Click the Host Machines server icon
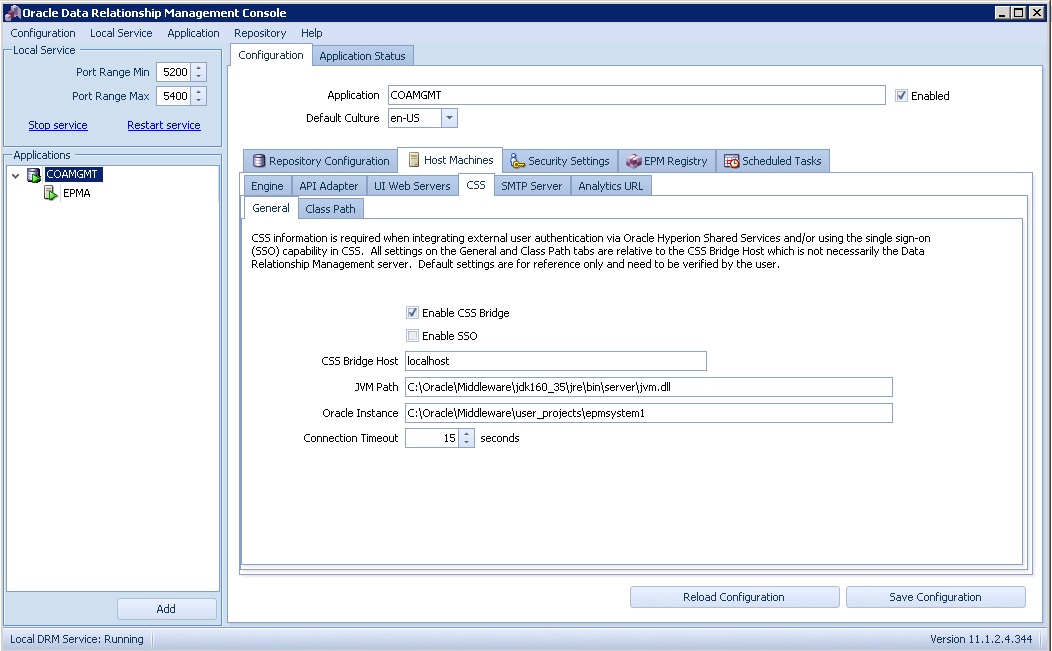The image size is (1052, 651). point(414,160)
